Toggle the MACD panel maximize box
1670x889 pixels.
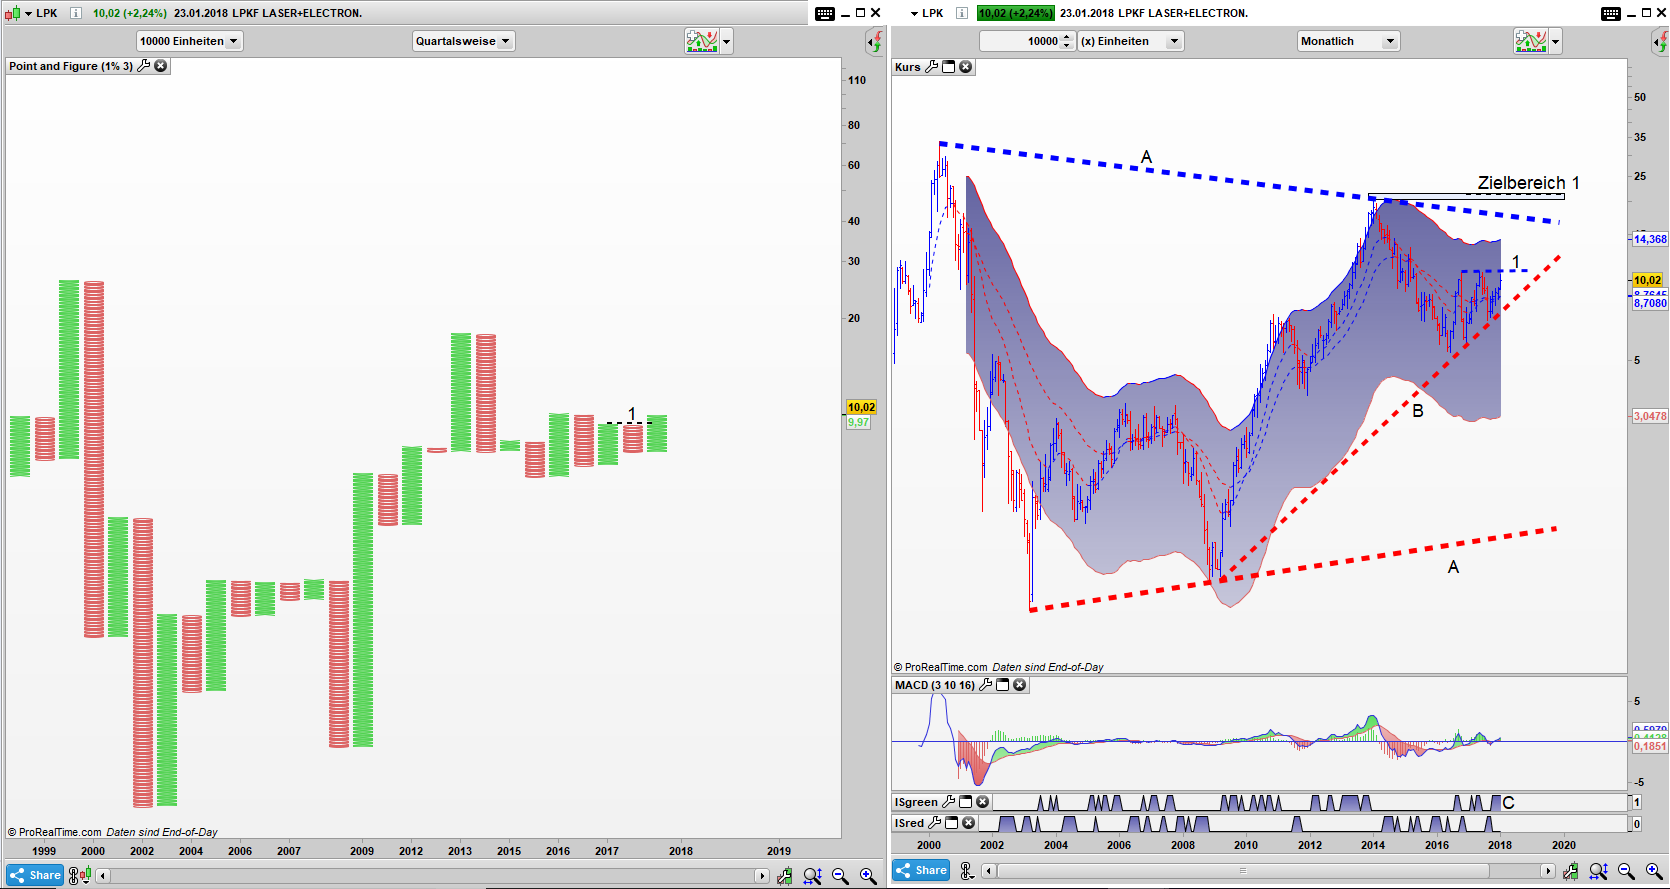(x=1003, y=685)
